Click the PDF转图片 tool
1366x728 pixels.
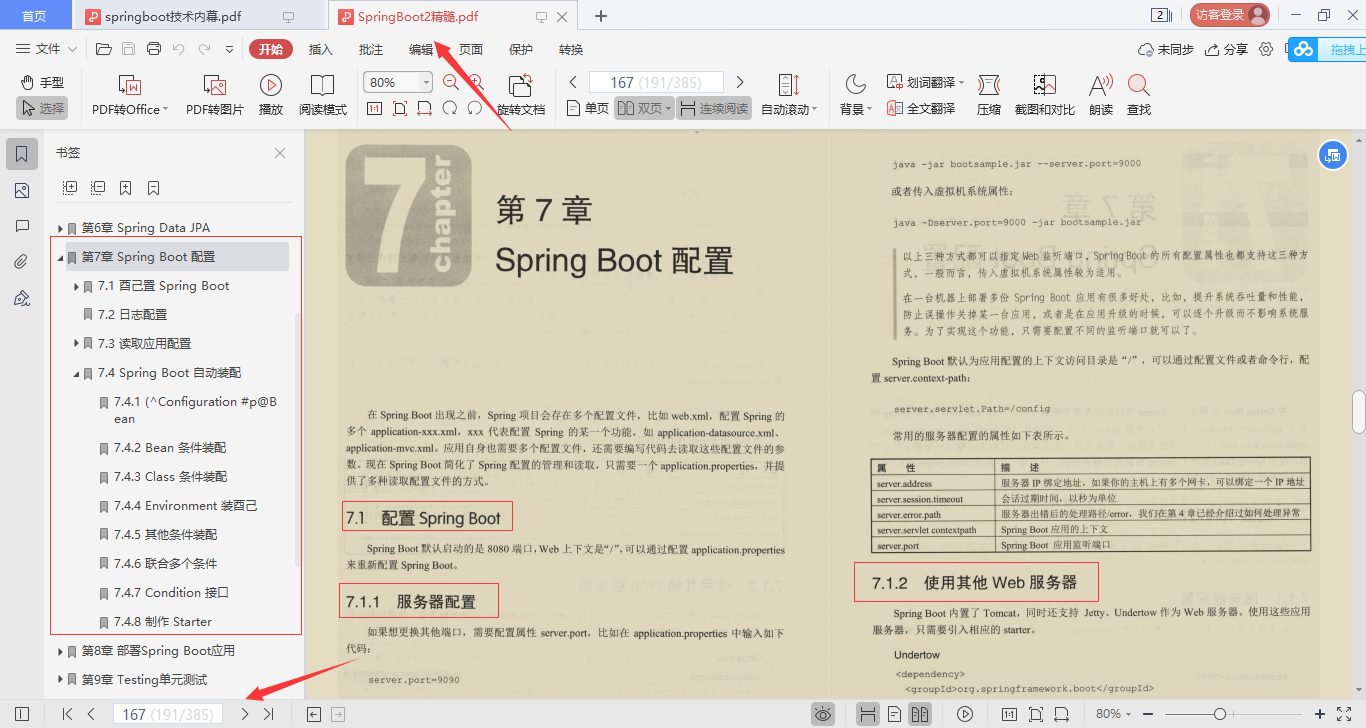(214, 96)
